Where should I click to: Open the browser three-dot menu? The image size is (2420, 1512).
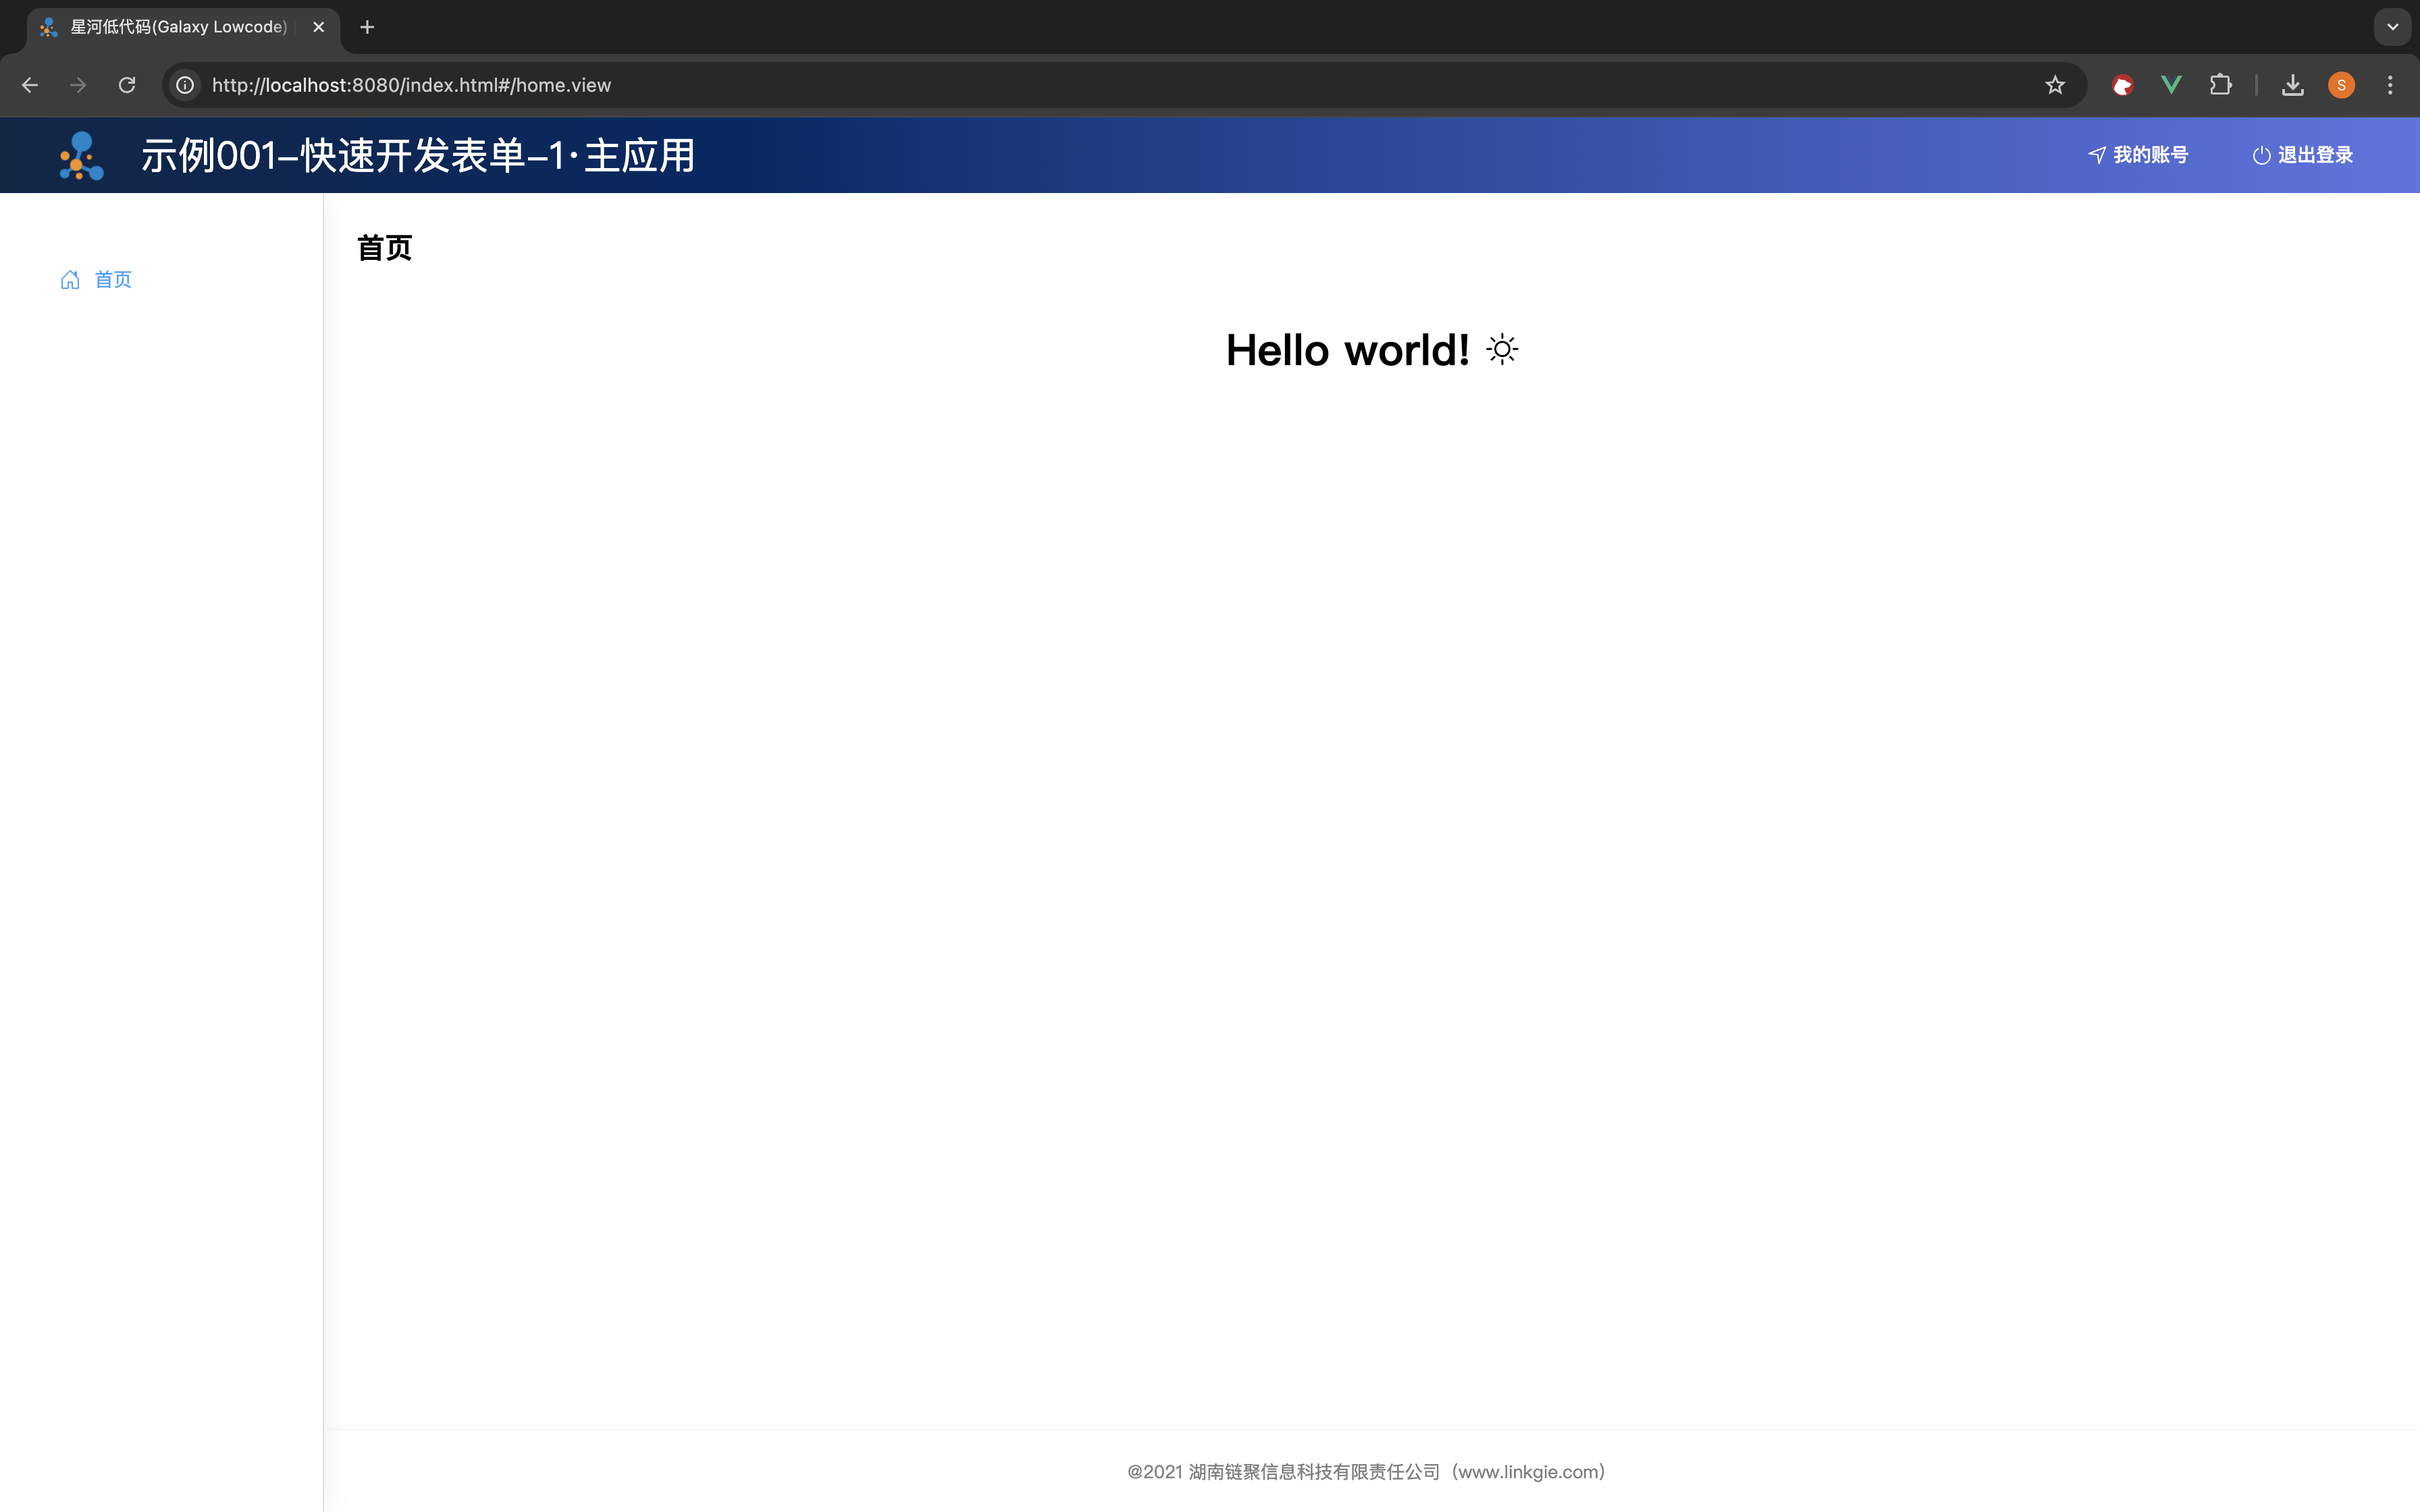pyautogui.click(x=2390, y=85)
